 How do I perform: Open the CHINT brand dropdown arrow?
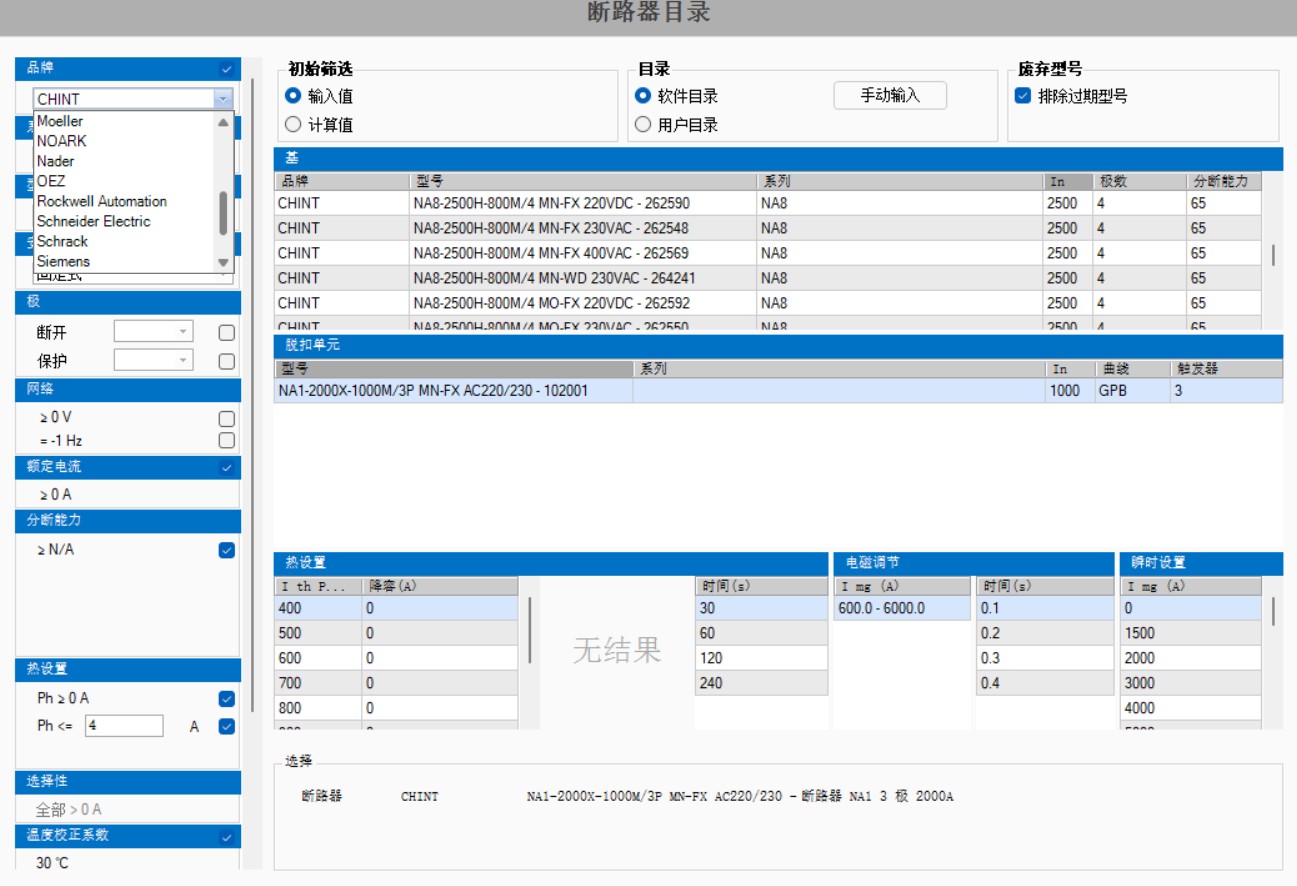(x=223, y=98)
